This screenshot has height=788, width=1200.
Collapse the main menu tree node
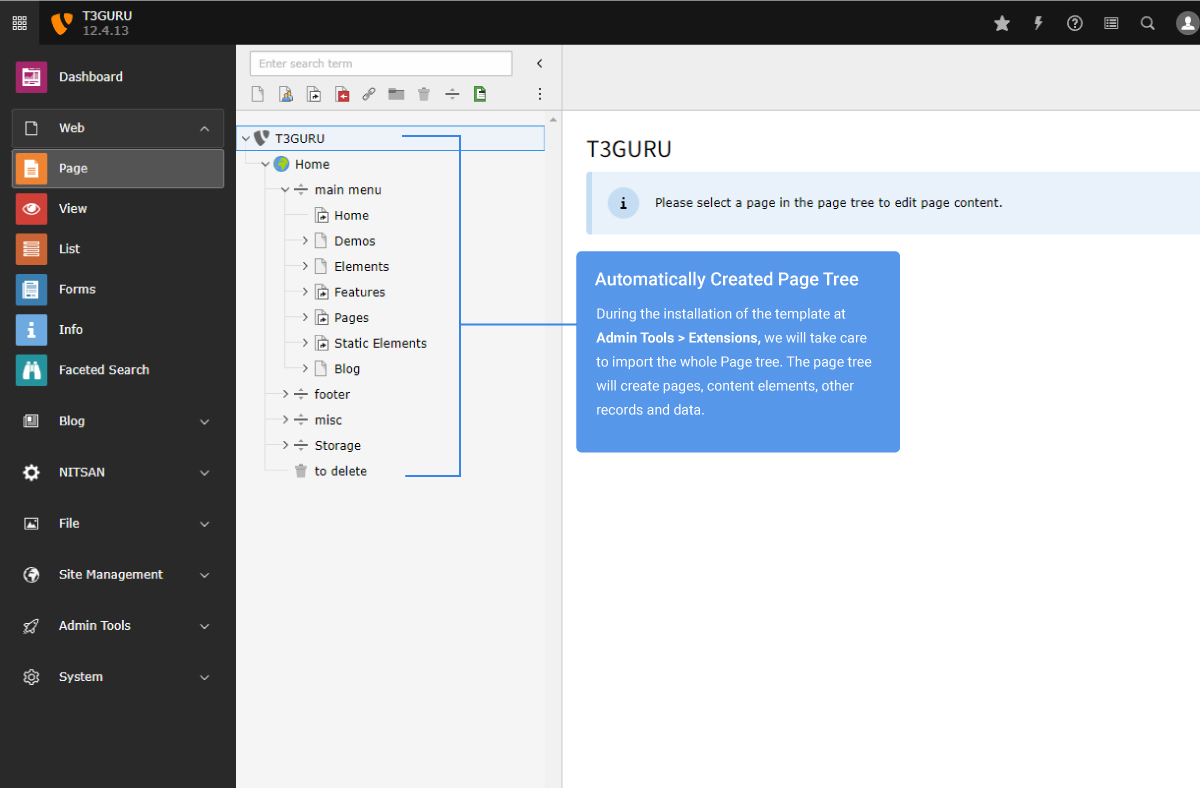[285, 189]
